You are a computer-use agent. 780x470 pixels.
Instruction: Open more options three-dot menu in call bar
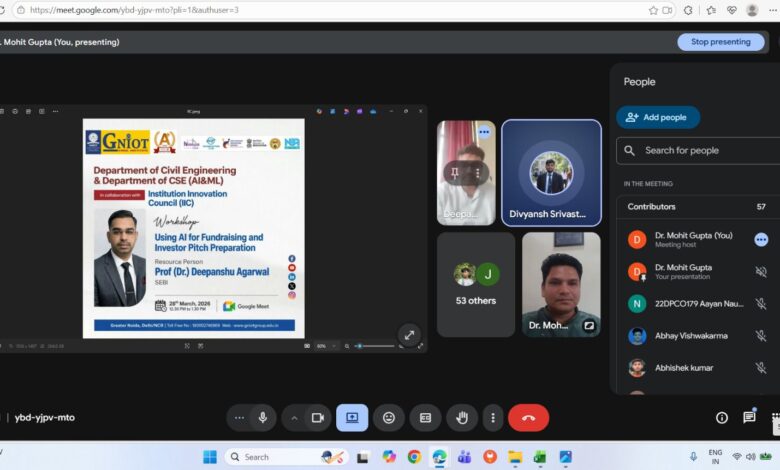pyautogui.click(x=491, y=417)
